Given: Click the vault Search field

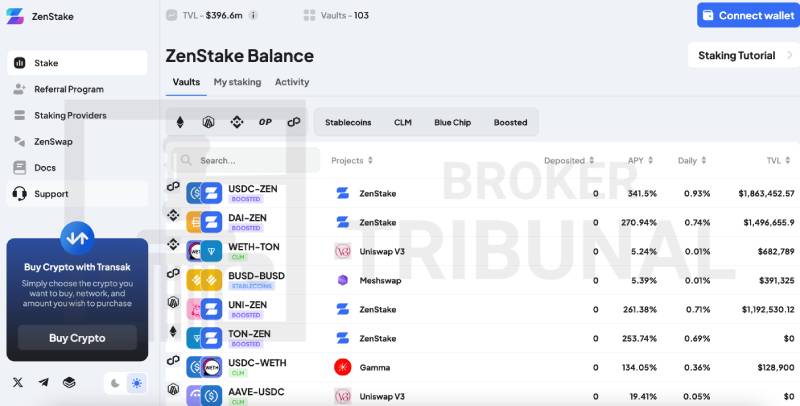Looking at the screenshot, I should (x=246, y=161).
